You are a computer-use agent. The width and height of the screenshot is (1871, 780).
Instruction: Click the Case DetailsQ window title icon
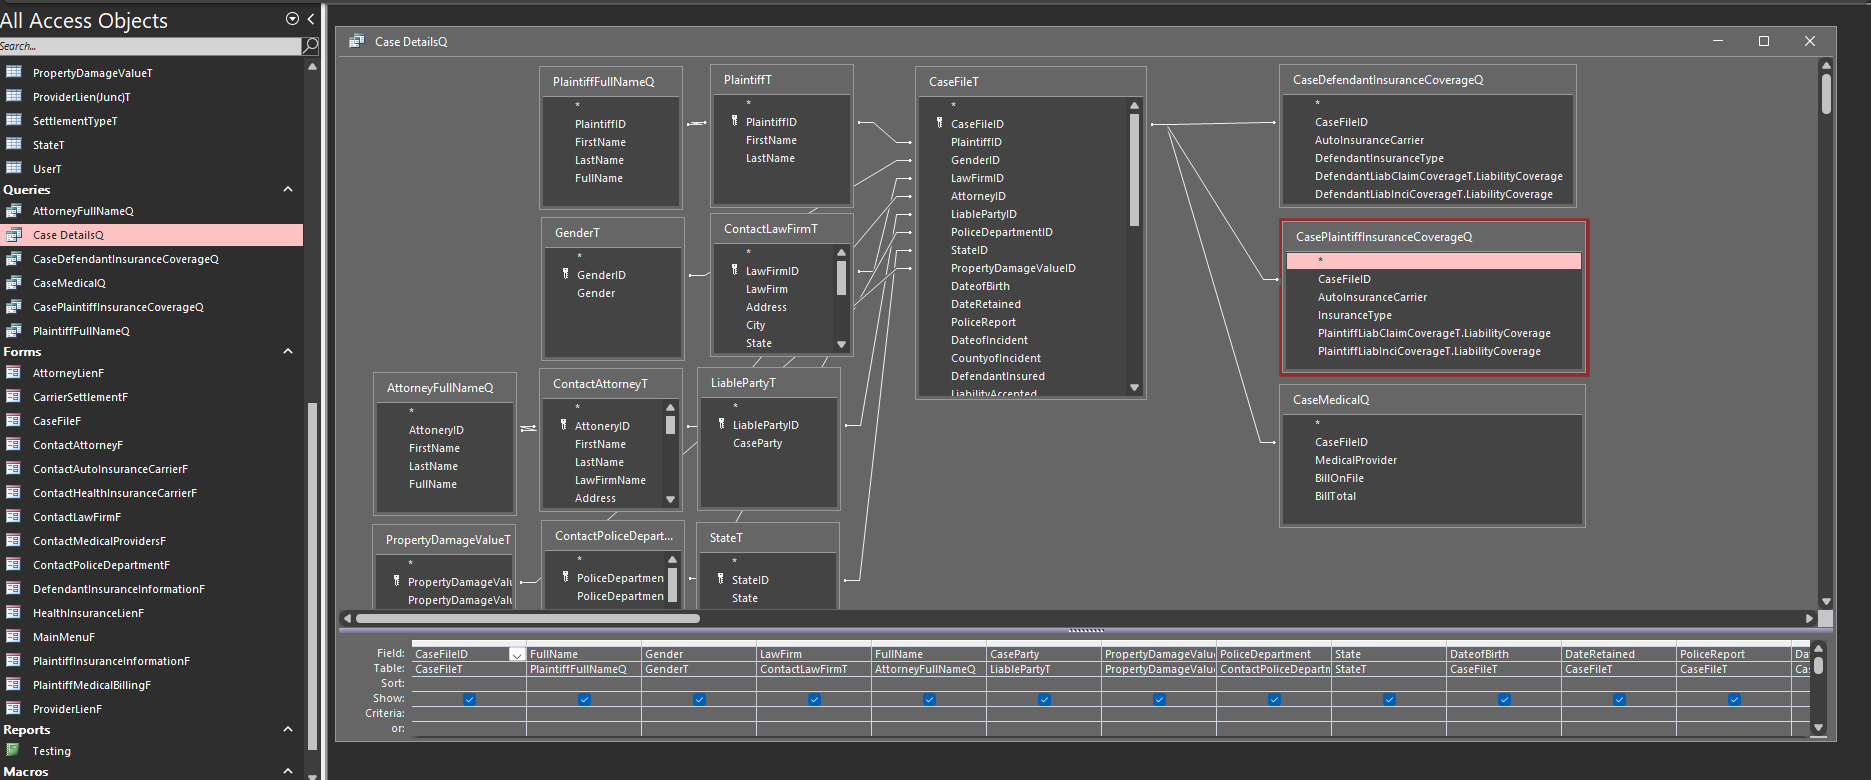pos(356,41)
